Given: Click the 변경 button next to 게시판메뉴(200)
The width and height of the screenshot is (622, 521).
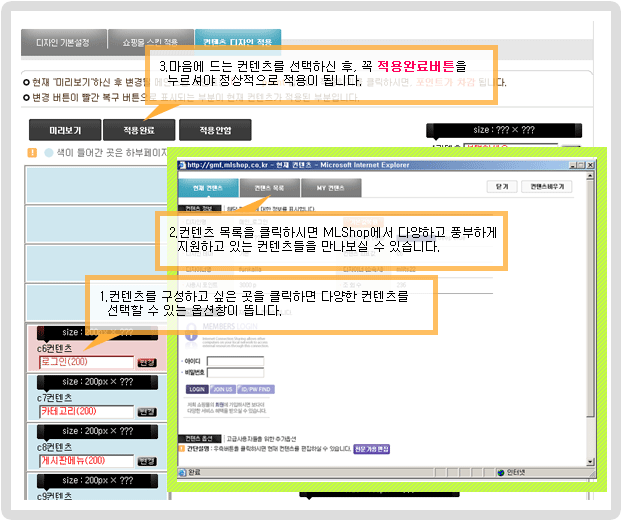Looking at the screenshot, I should (x=146, y=460).
